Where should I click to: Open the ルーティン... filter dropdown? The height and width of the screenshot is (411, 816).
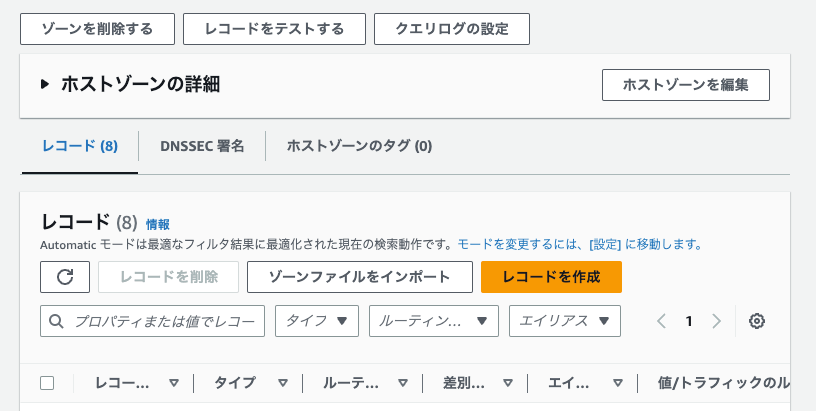click(434, 321)
